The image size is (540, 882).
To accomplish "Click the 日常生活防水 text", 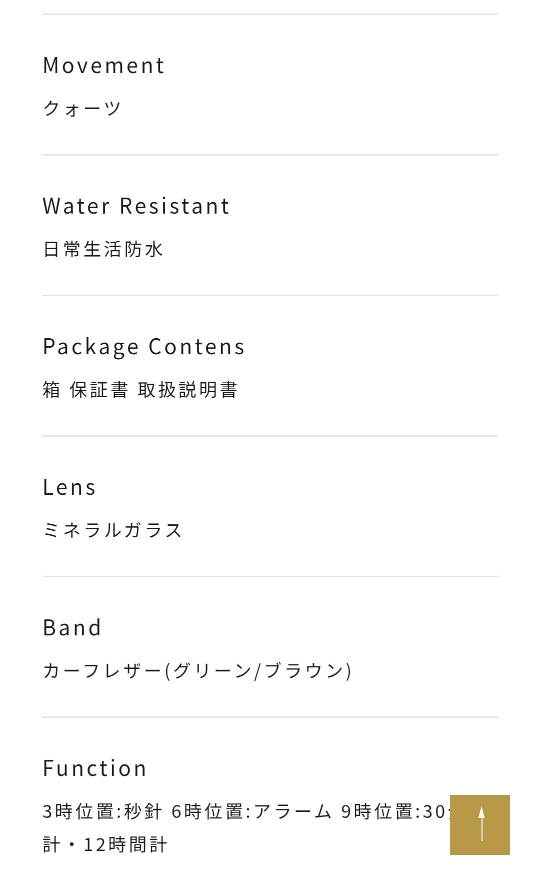I will (x=104, y=249).
